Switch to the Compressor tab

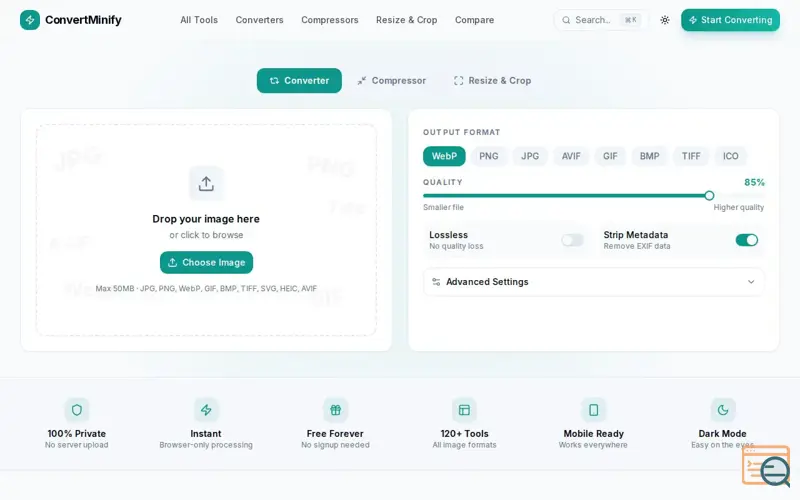[391, 81]
